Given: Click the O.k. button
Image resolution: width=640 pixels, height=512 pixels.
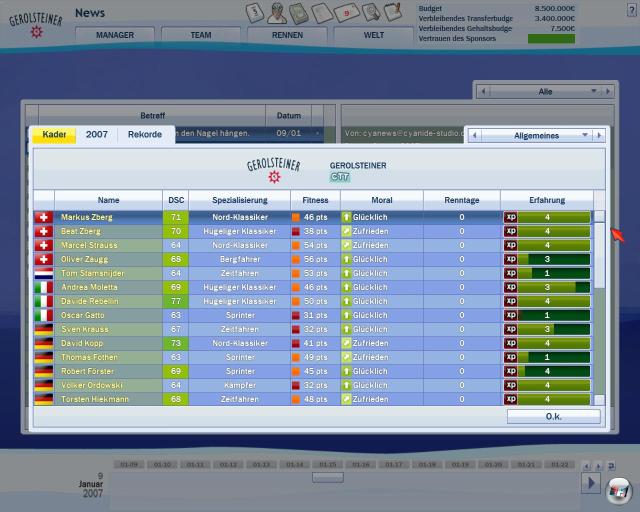Looking at the screenshot, I should (553, 416).
